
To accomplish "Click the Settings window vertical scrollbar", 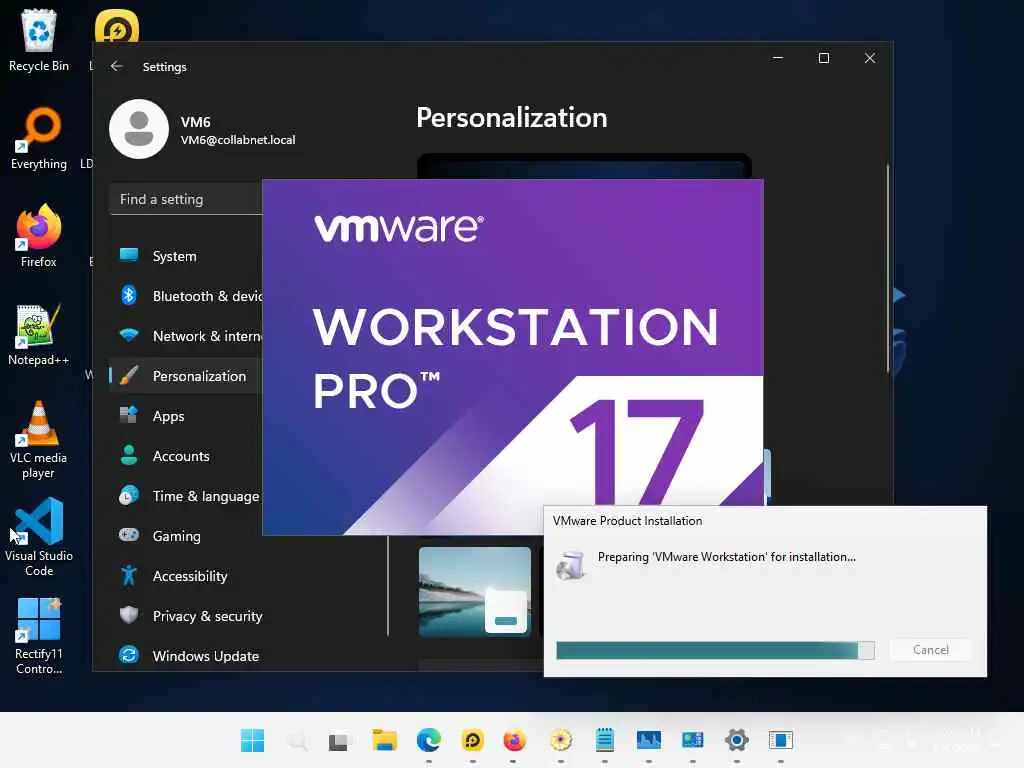I will [888, 269].
